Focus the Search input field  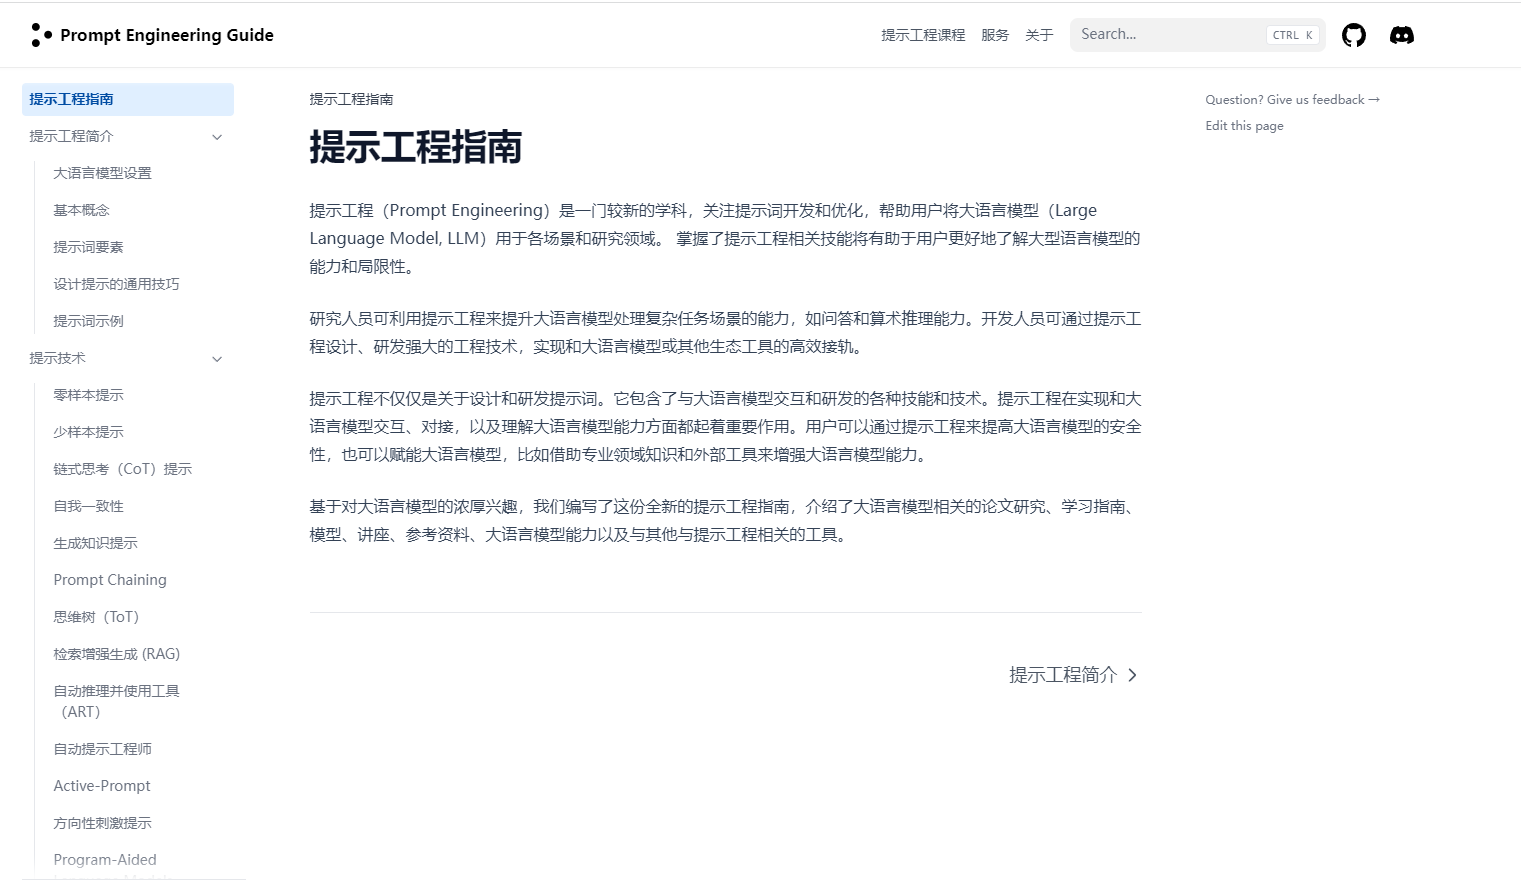[x=1197, y=35]
